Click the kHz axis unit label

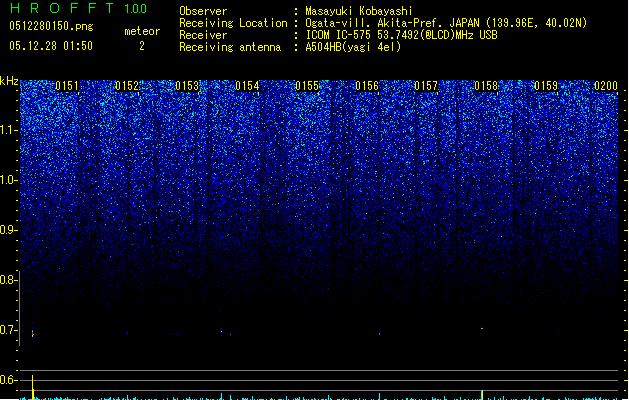(9, 81)
